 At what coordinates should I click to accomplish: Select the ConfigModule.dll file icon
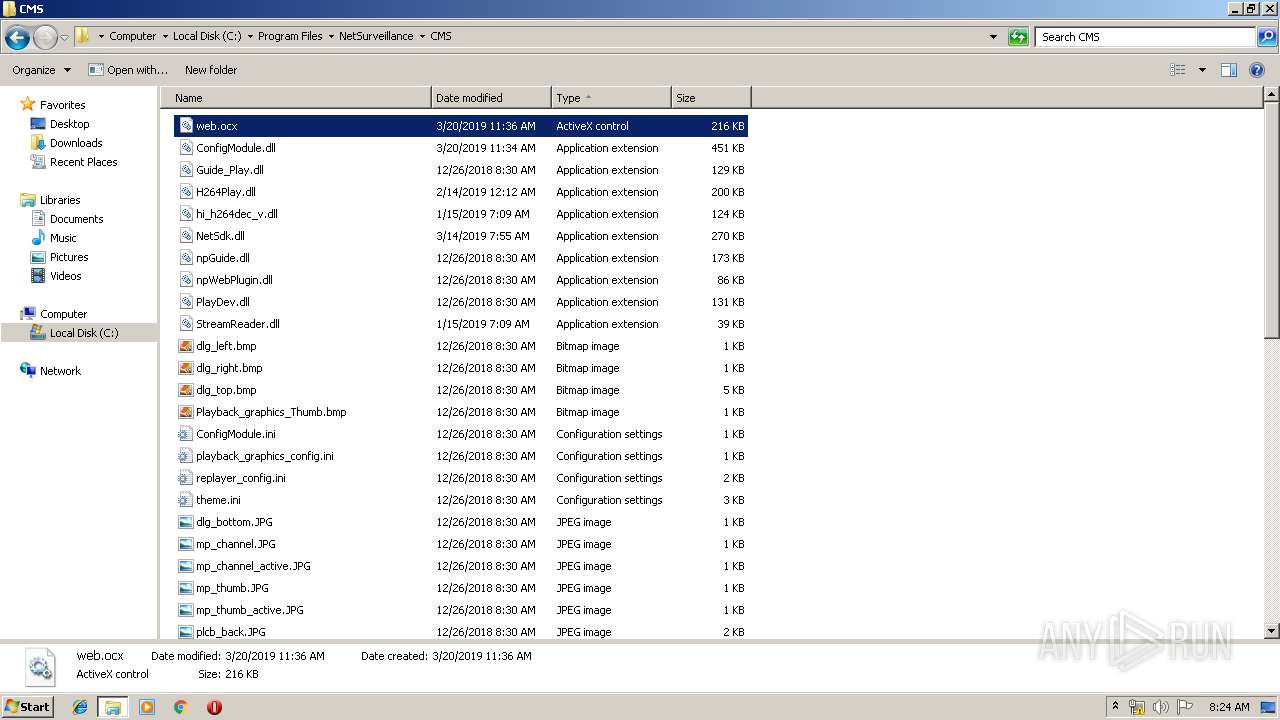tap(185, 148)
